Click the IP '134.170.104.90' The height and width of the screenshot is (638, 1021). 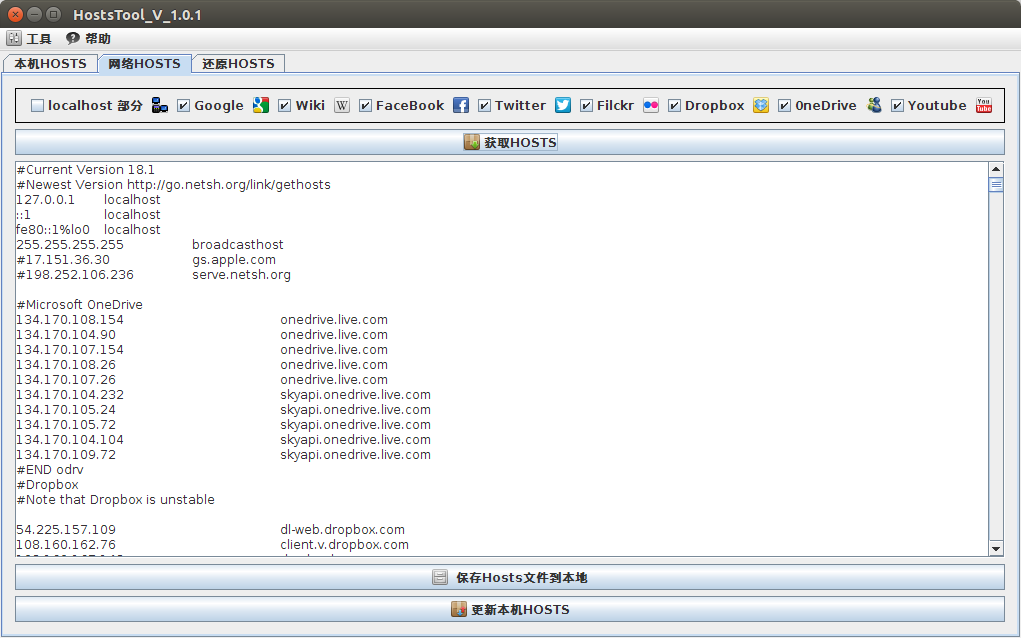click(66, 335)
